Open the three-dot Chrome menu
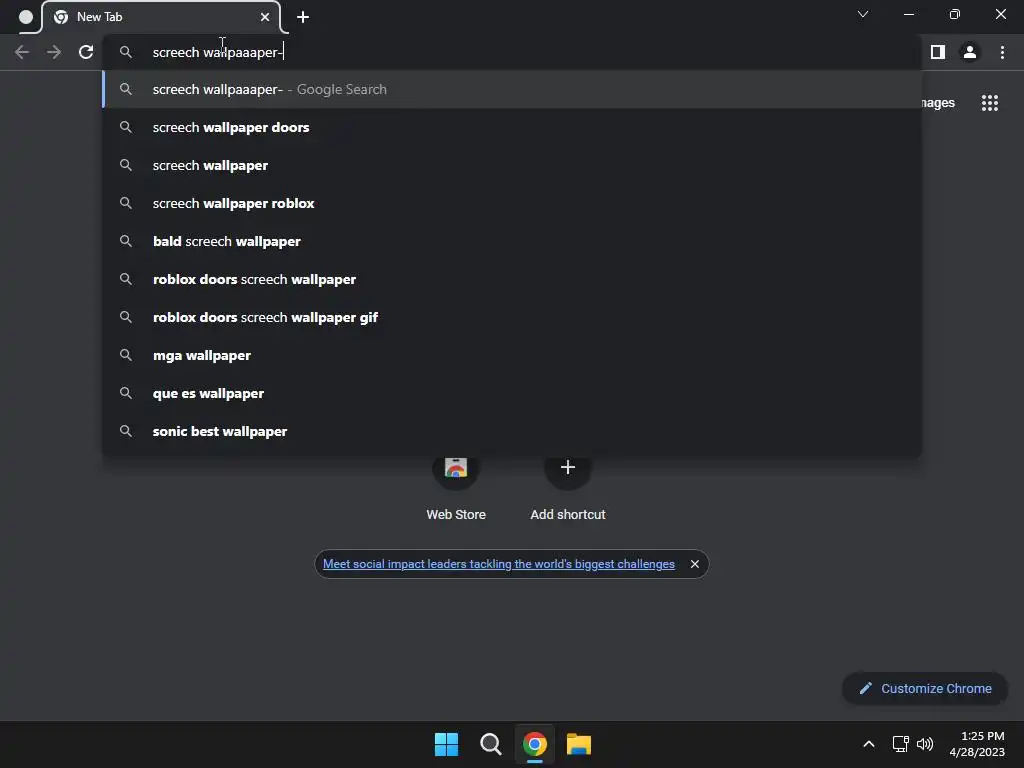 tap(1002, 52)
